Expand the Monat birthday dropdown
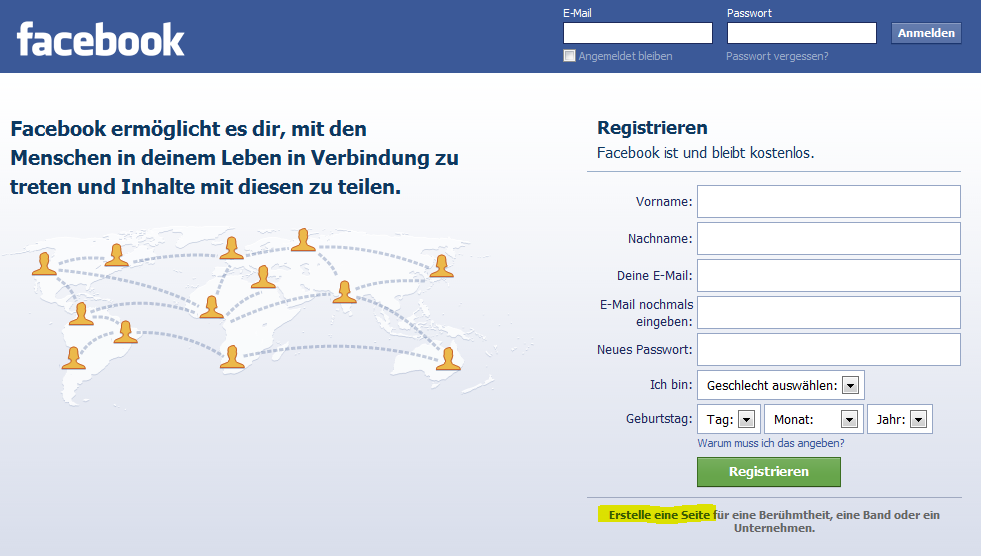Image resolution: width=981 pixels, height=556 pixels. (814, 419)
